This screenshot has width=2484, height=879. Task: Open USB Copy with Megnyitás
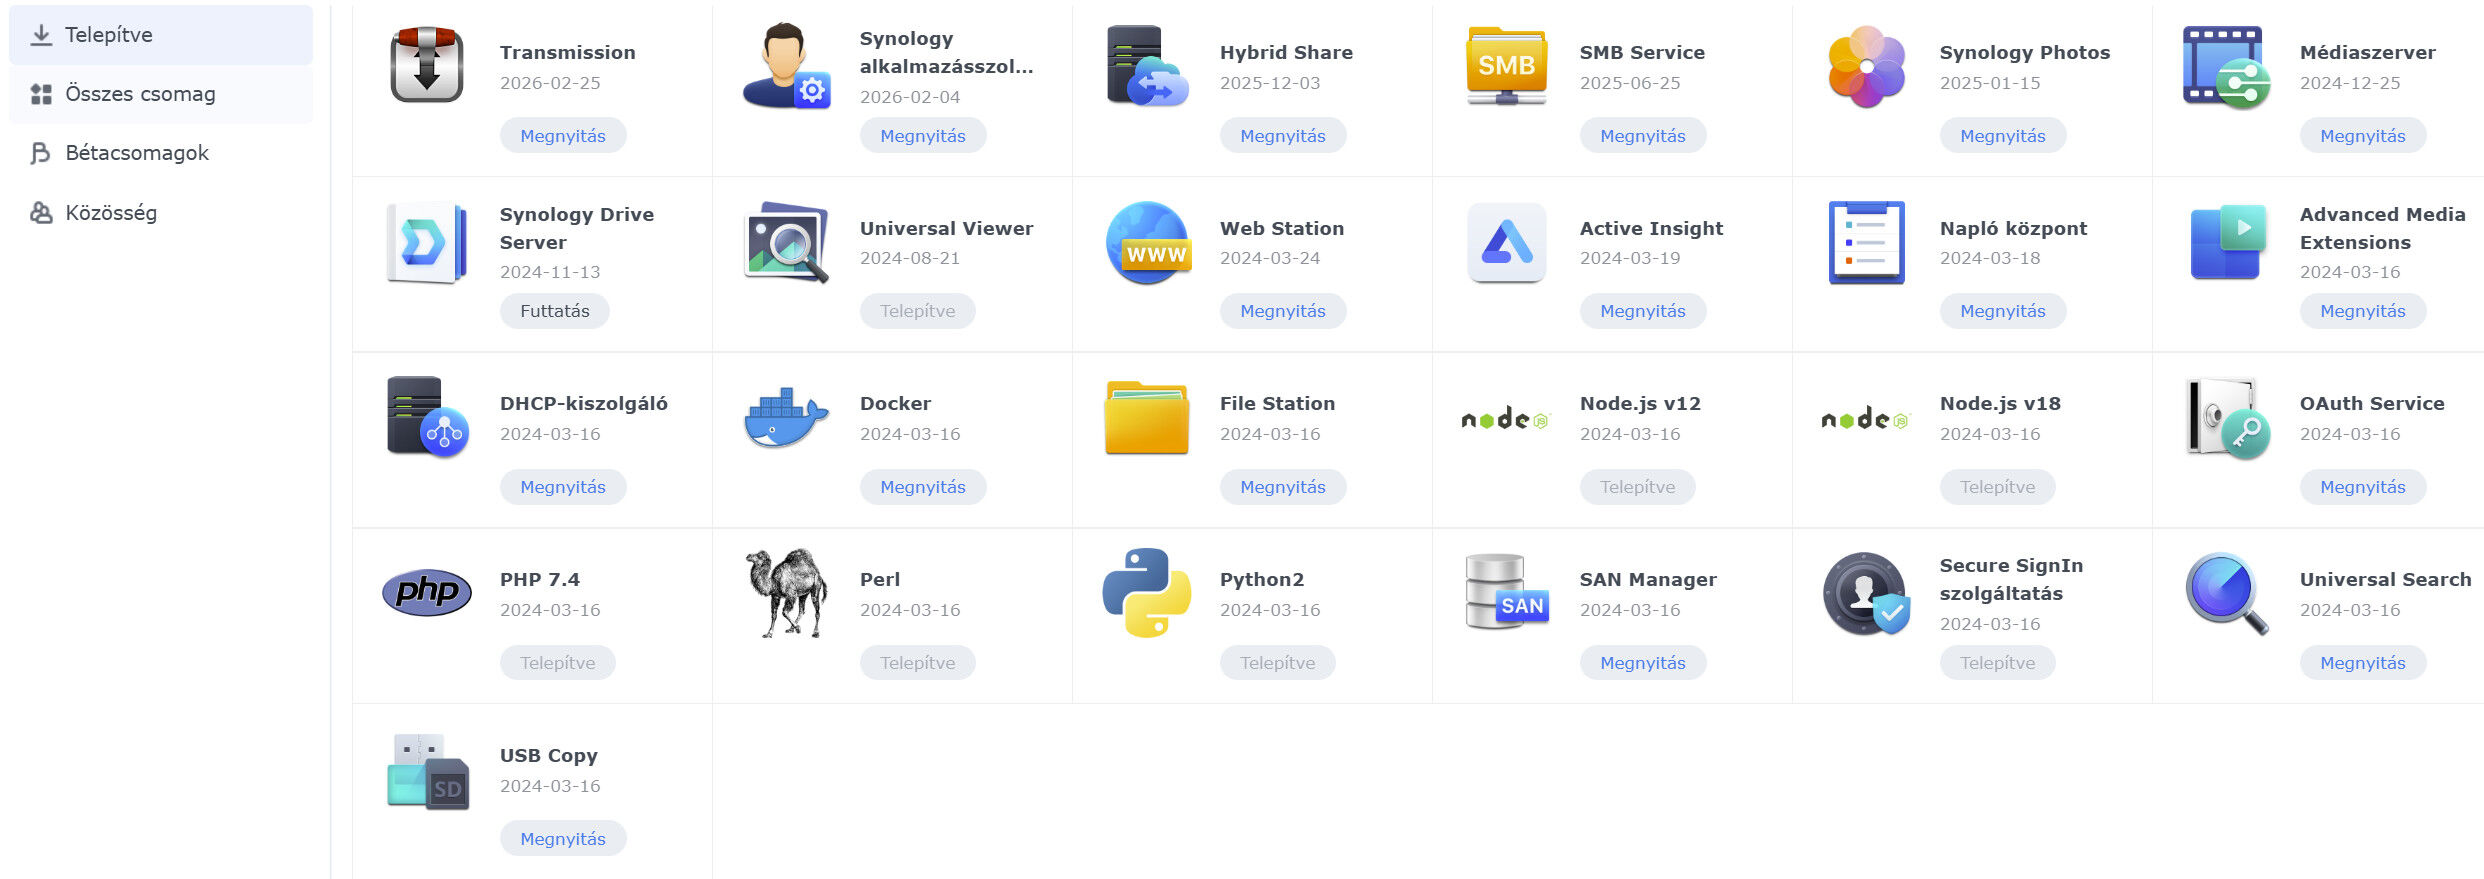[563, 839]
